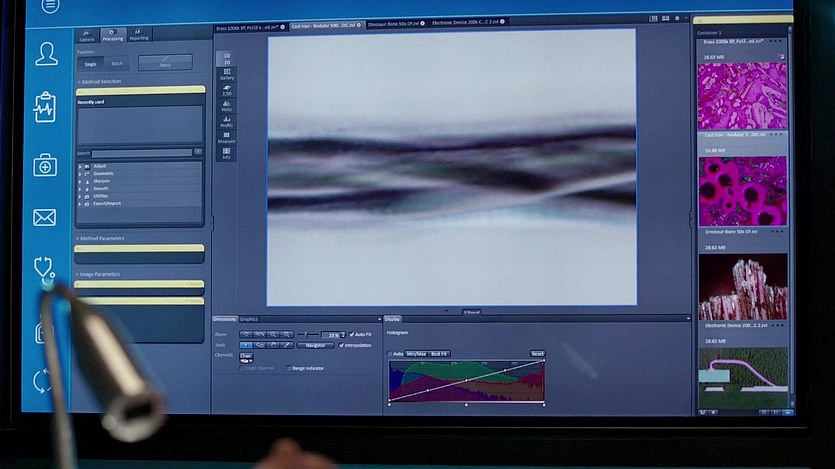The height and width of the screenshot is (469, 835).
Task: Expand the Sharpen method group
Action: (81, 181)
